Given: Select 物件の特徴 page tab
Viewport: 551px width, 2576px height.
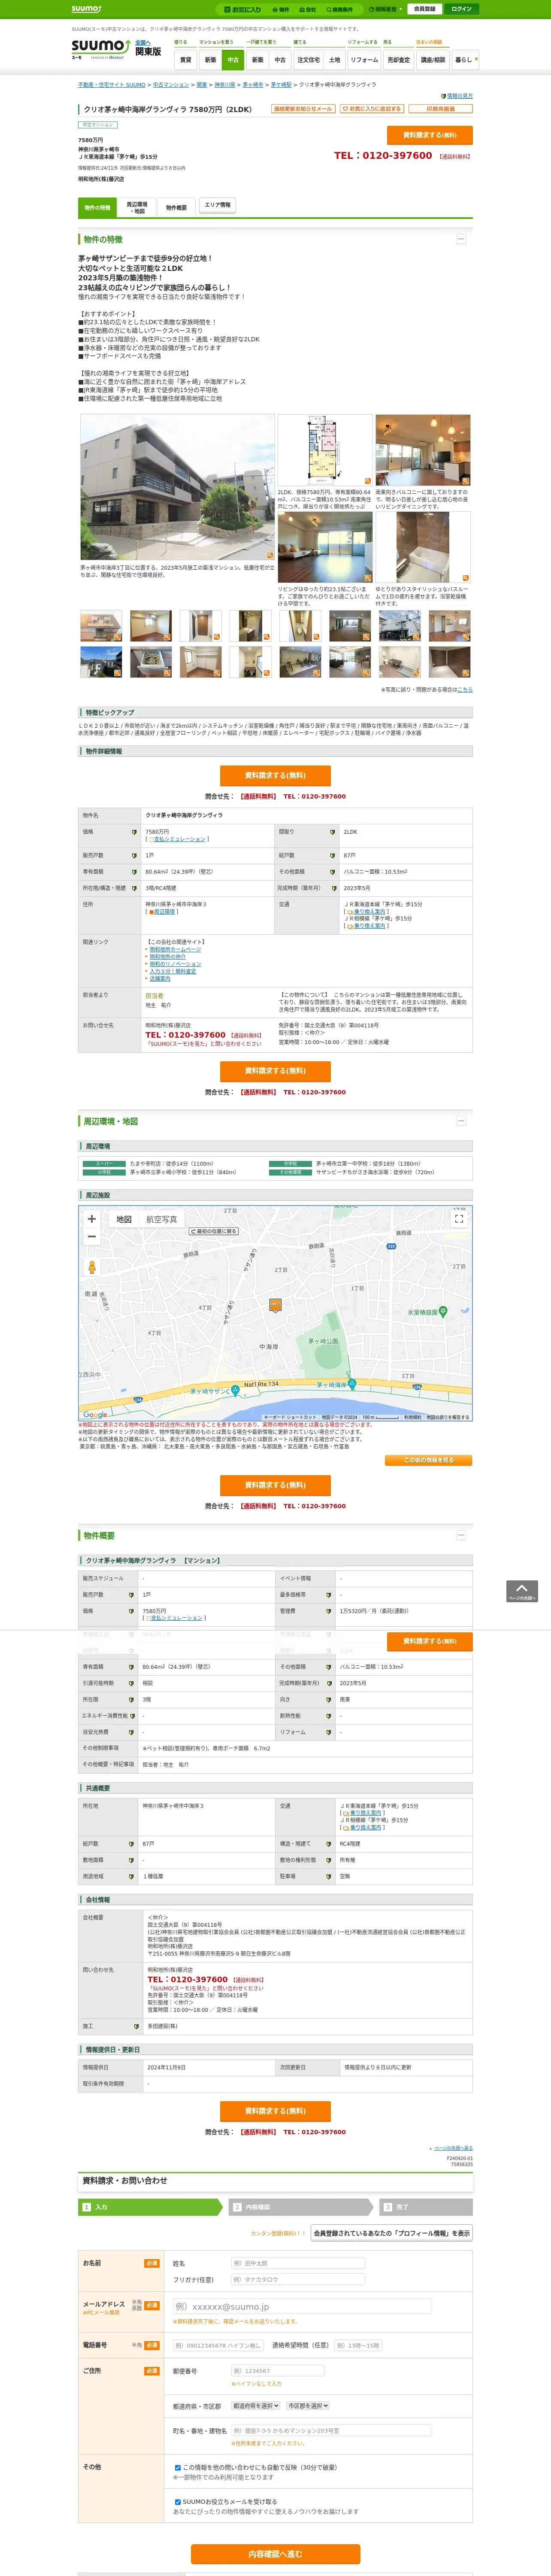Looking at the screenshot, I should 97,207.
